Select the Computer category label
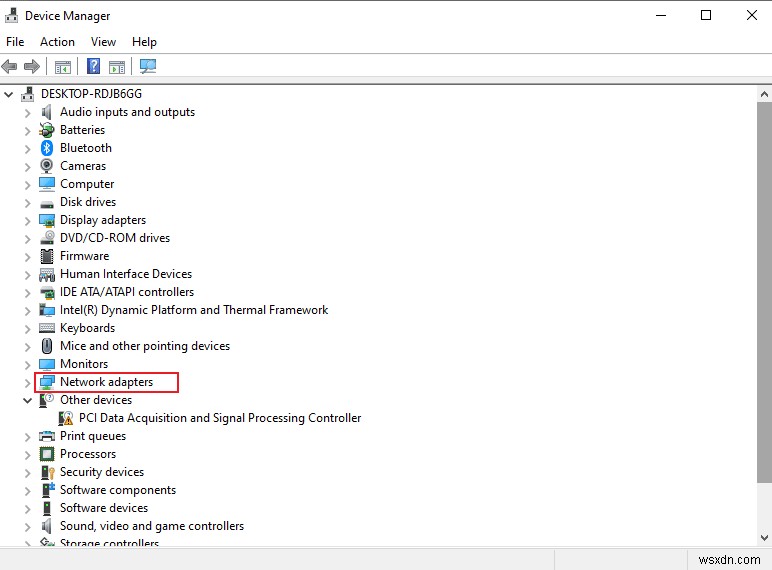The height and width of the screenshot is (570, 772). point(87,184)
